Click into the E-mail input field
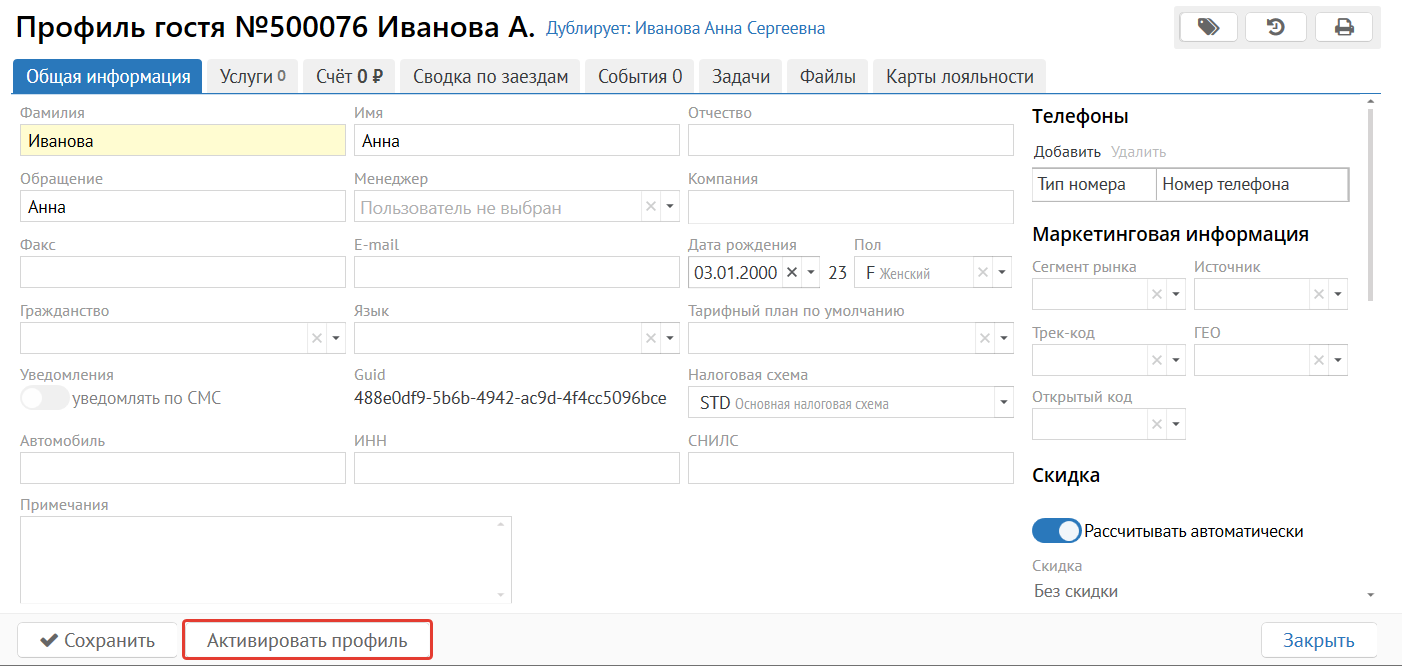The width and height of the screenshot is (1402, 666). (516, 273)
